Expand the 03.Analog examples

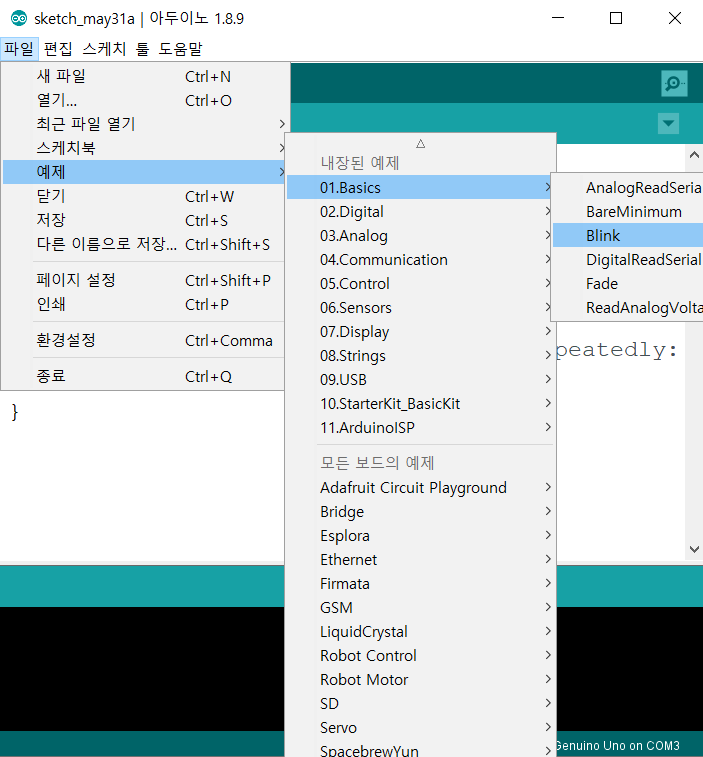[420, 236]
